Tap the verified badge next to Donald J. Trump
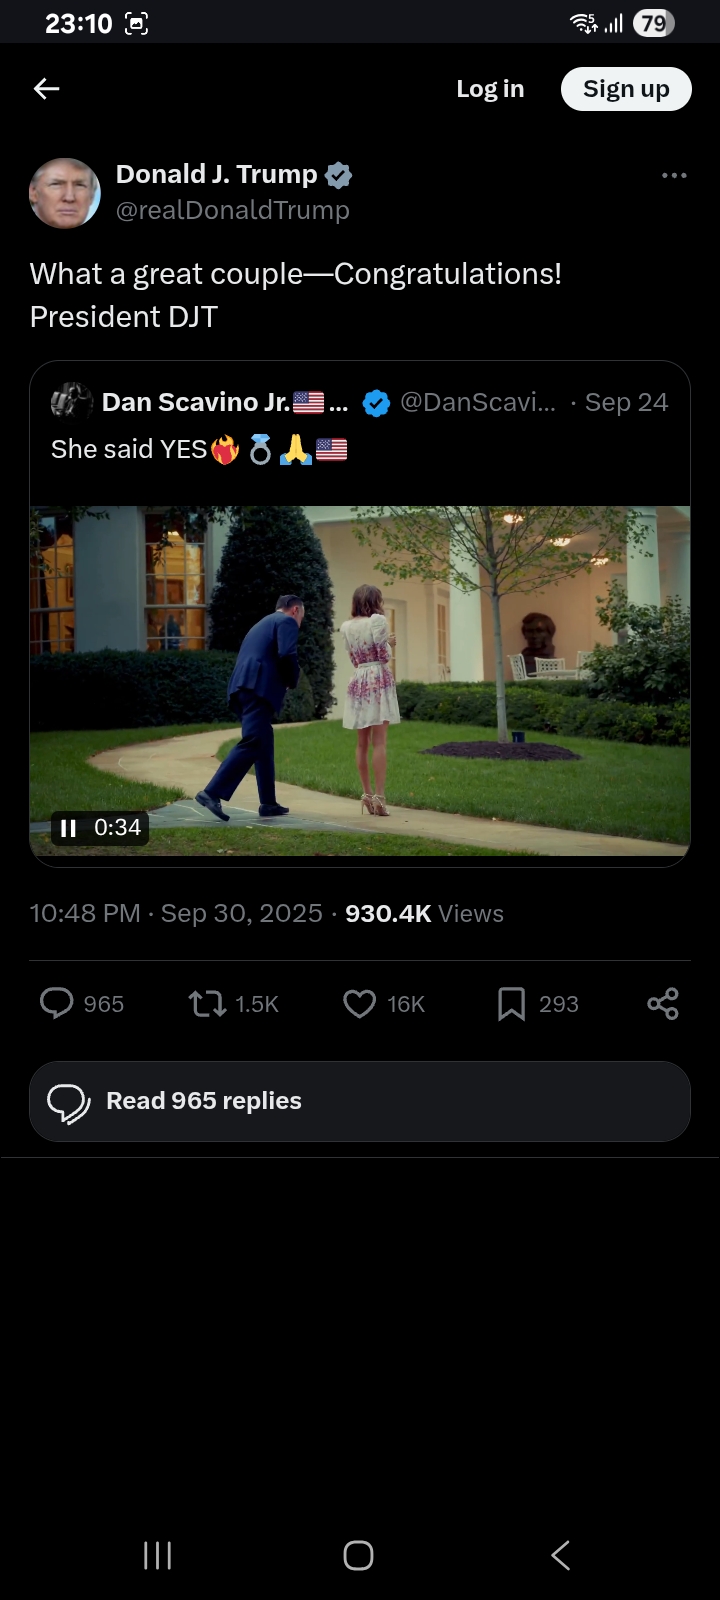The image size is (720, 1600). pyautogui.click(x=339, y=175)
